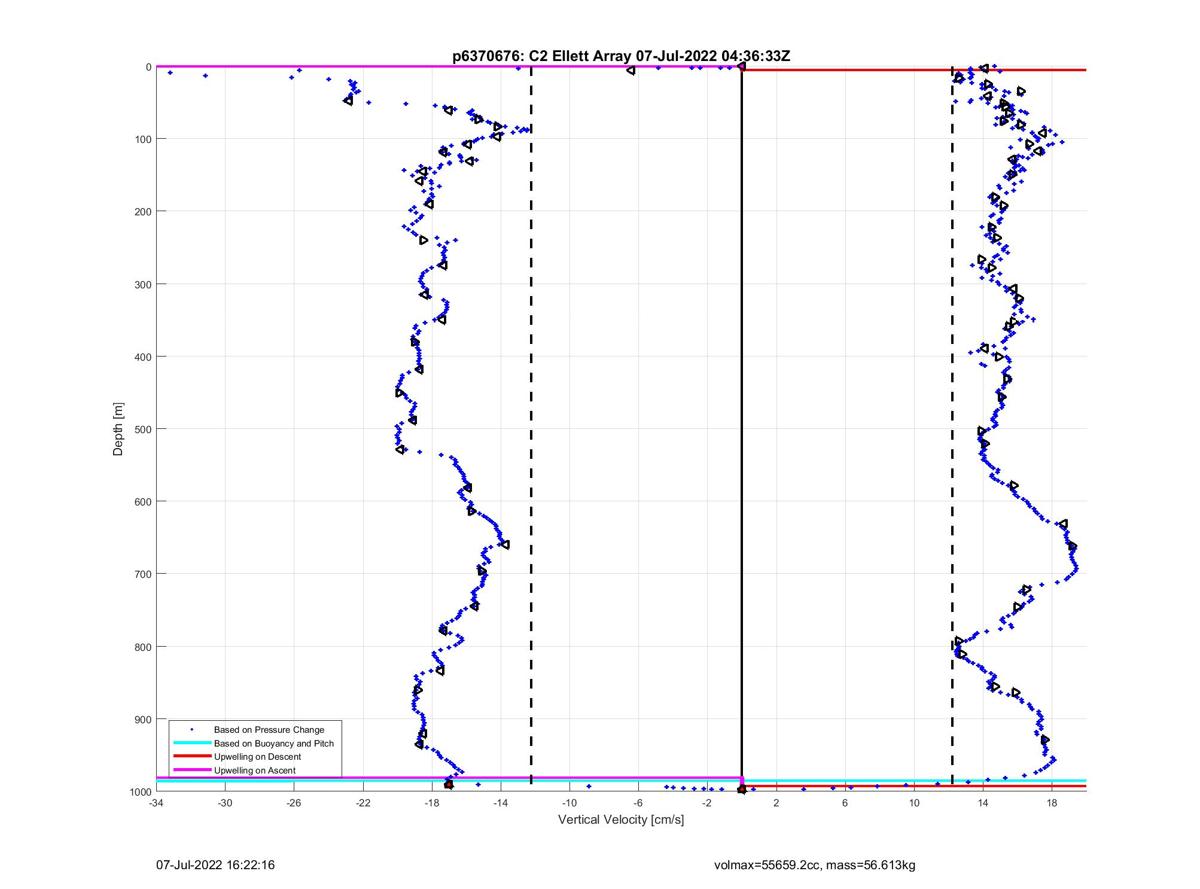The height and width of the screenshot is (889, 1200).
Task: Click y-axis tick label '500'
Action: point(141,429)
